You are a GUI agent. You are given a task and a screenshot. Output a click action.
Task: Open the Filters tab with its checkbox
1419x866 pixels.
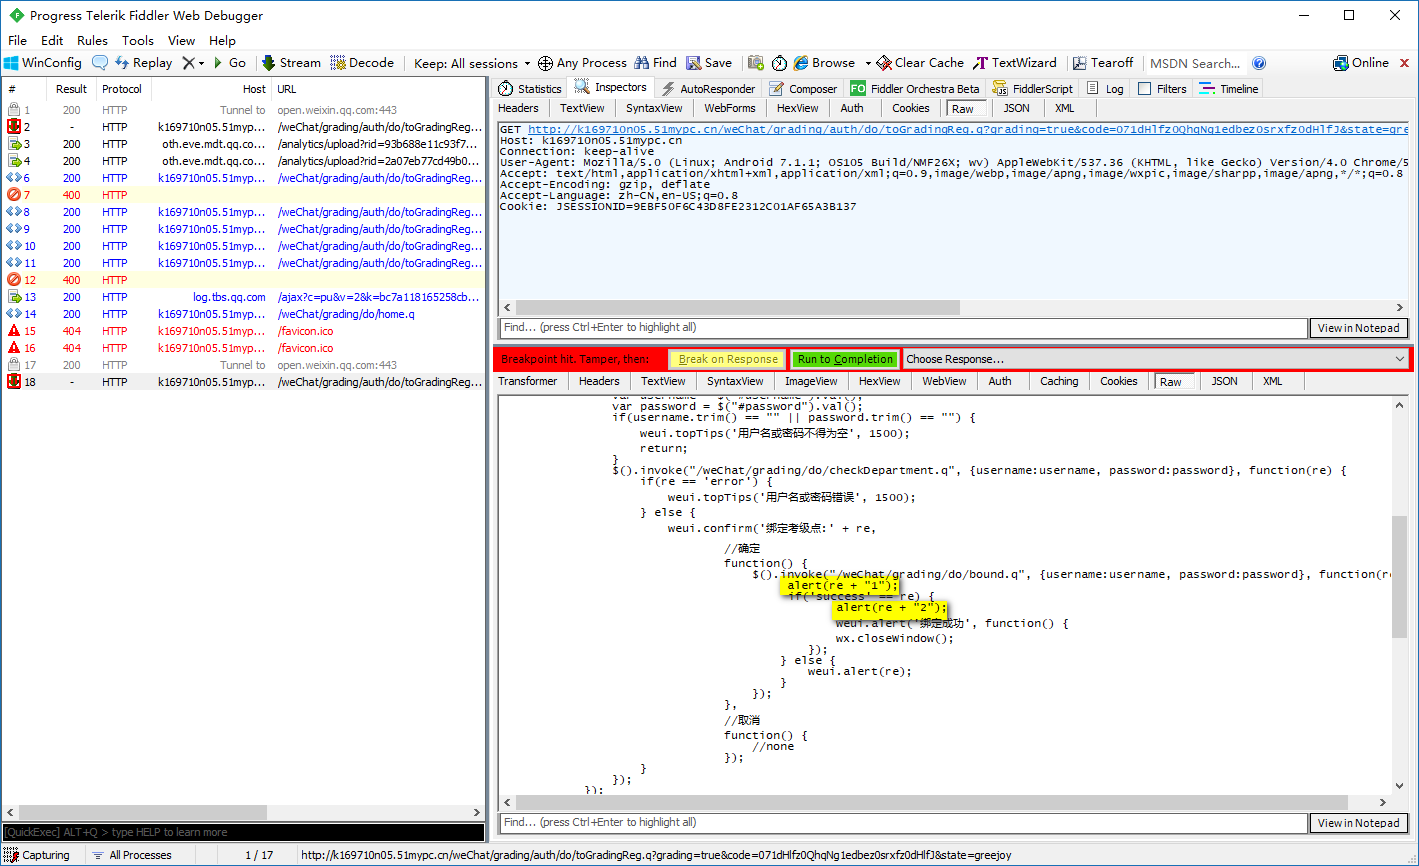pos(1162,89)
